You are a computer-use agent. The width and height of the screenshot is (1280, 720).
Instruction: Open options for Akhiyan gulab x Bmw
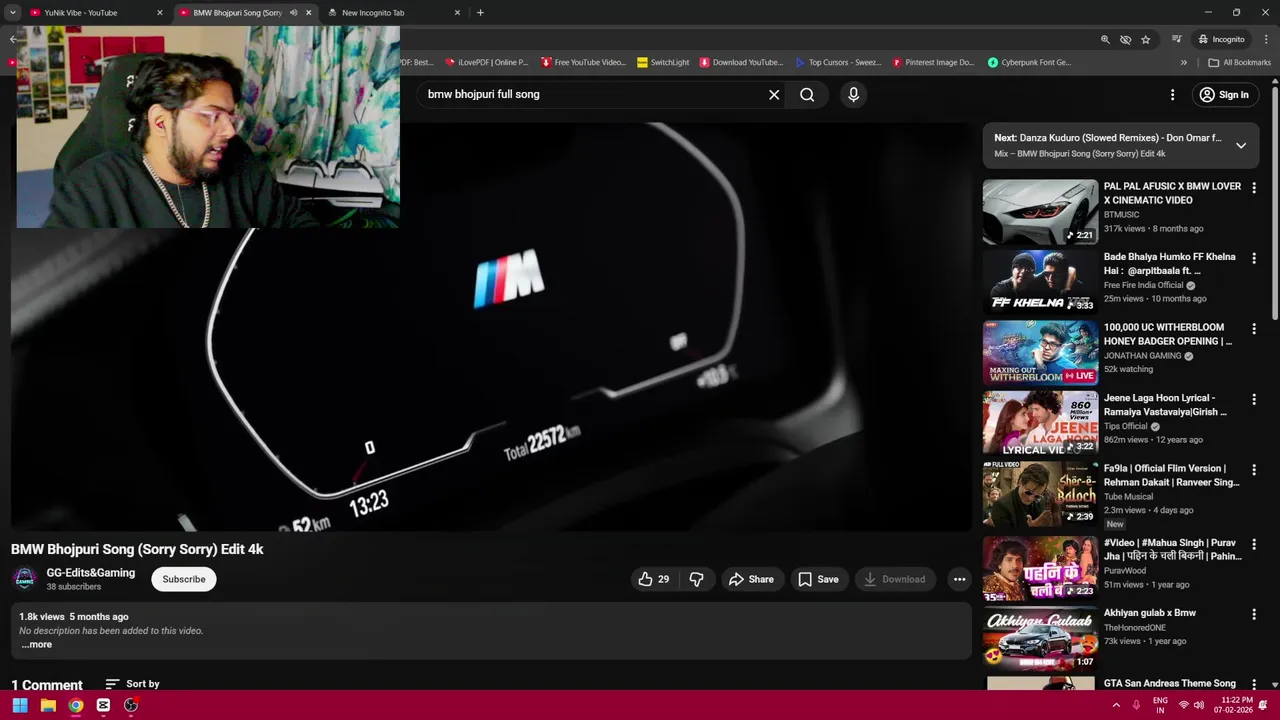click(1254, 615)
